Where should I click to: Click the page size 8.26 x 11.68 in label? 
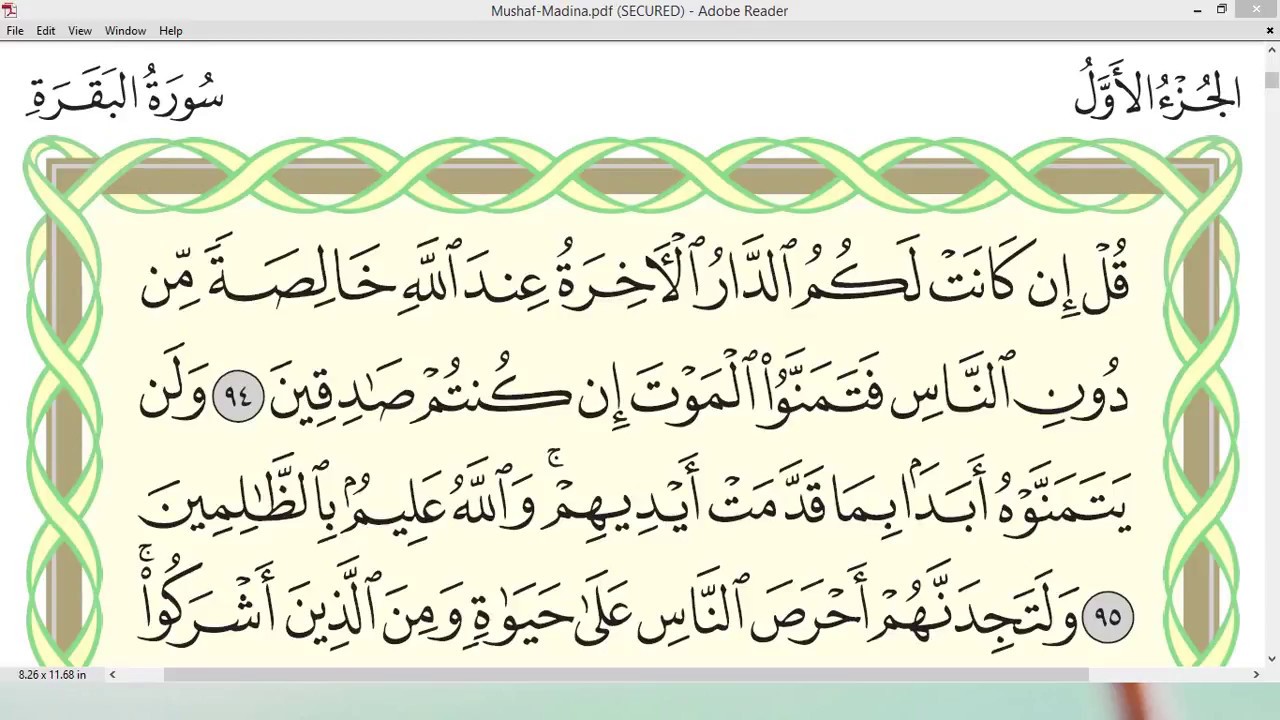click(52, 675)
